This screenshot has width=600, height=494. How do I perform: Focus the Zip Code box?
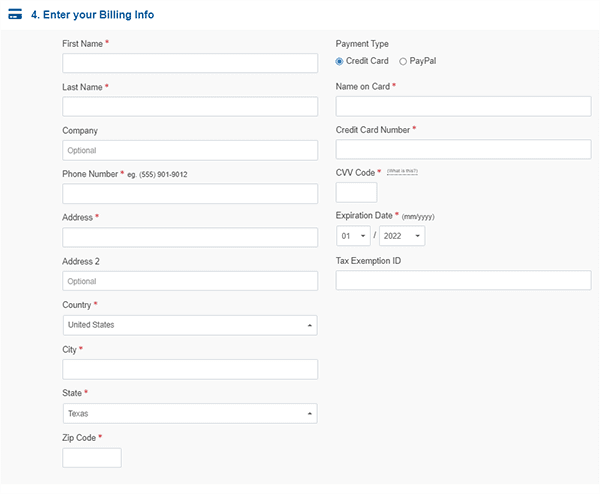92,457
